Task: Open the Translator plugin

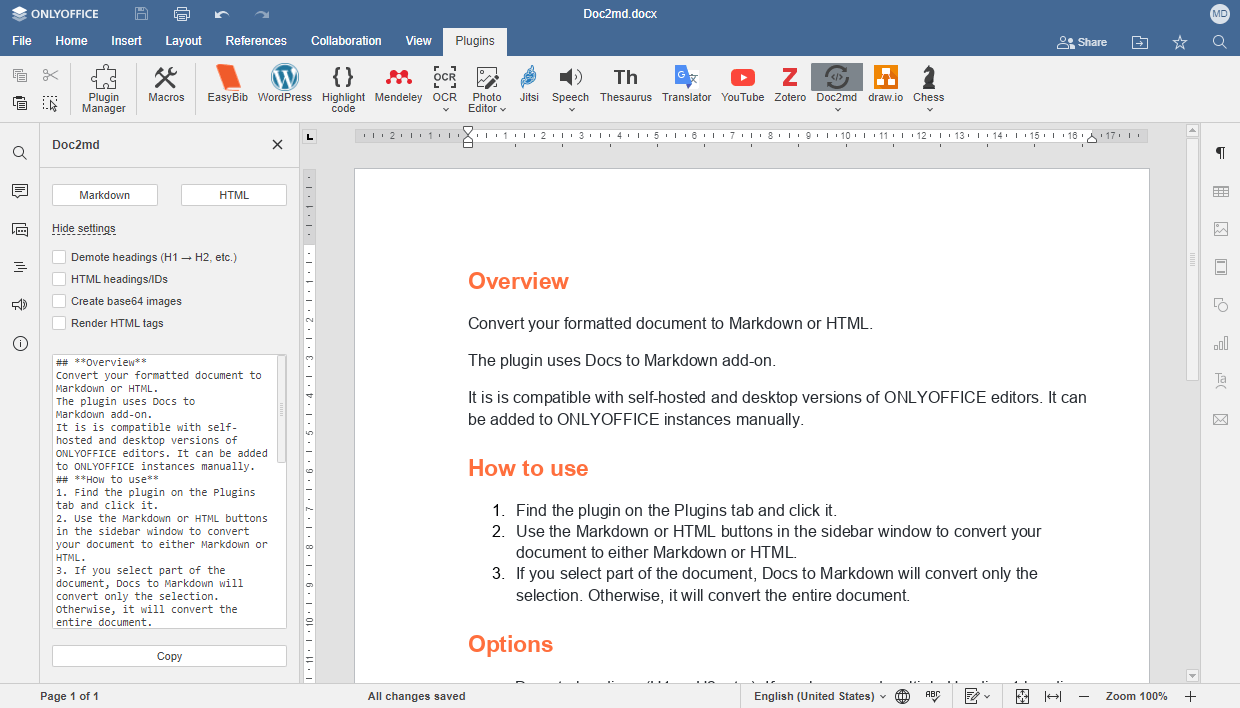Action: point(687,85)
